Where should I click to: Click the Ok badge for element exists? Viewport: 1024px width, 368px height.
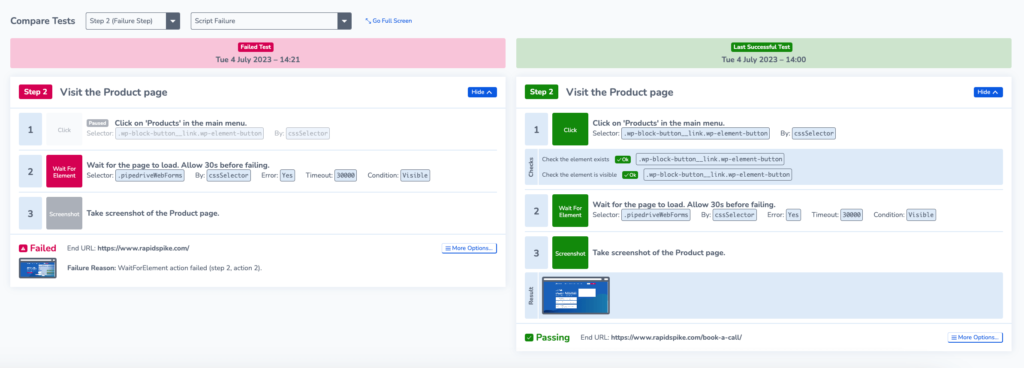coord(622,159)
